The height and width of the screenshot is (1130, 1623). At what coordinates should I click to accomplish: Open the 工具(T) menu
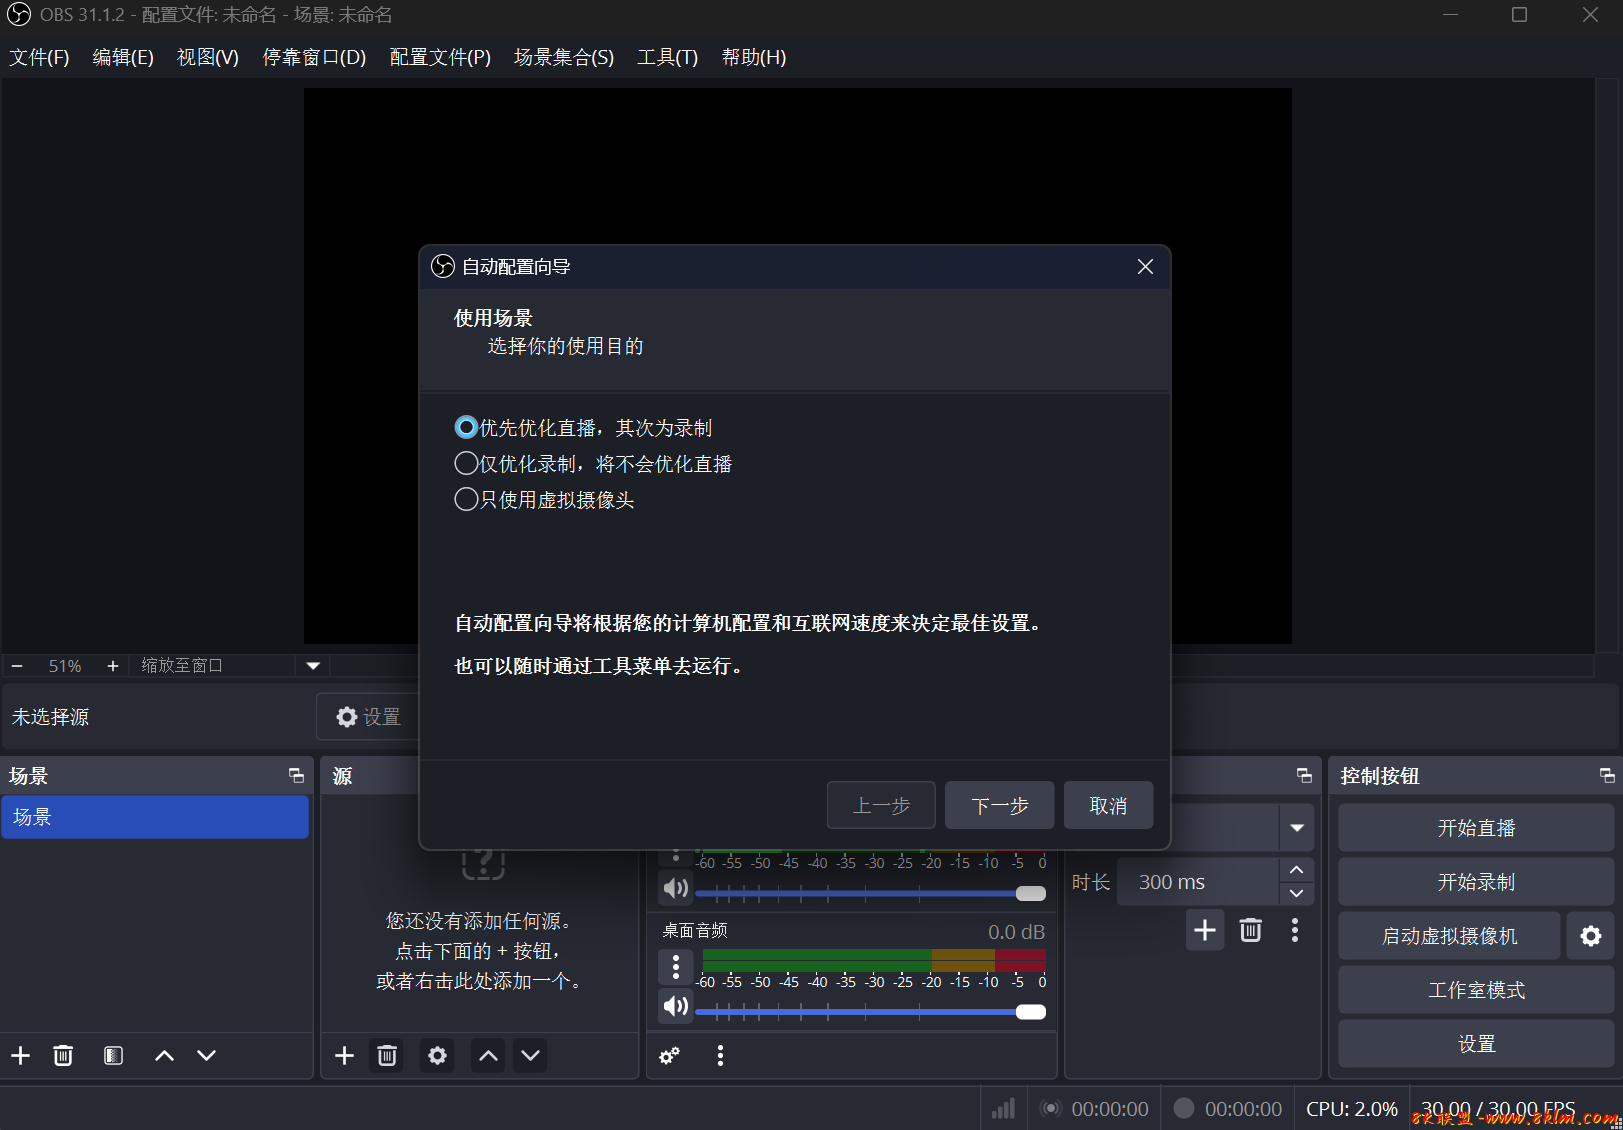667,58
